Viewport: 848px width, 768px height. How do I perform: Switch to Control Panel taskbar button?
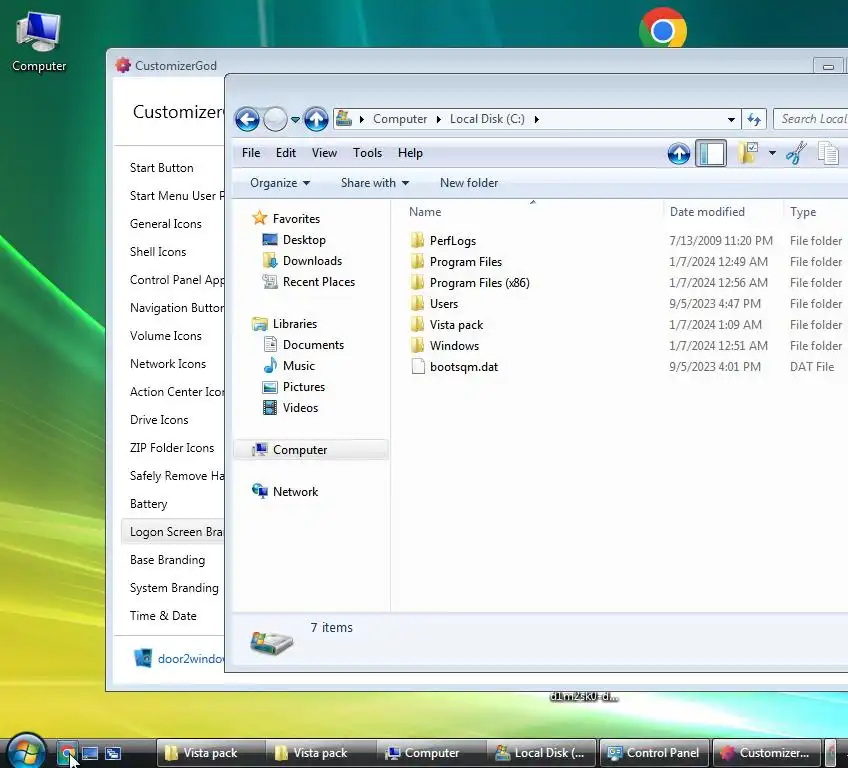[x=654, y=753]
